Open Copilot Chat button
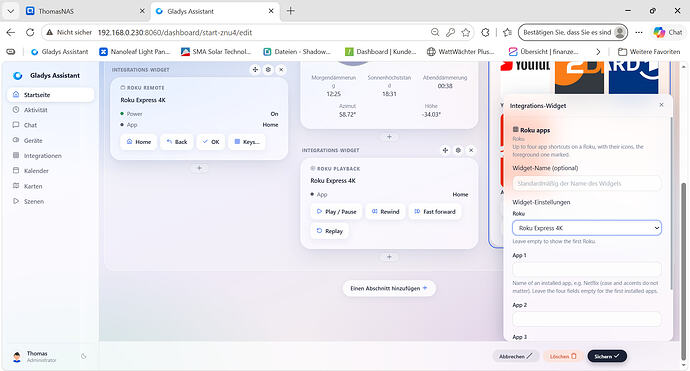This screenshot has height=371, width=690. [x=668, y=32]
